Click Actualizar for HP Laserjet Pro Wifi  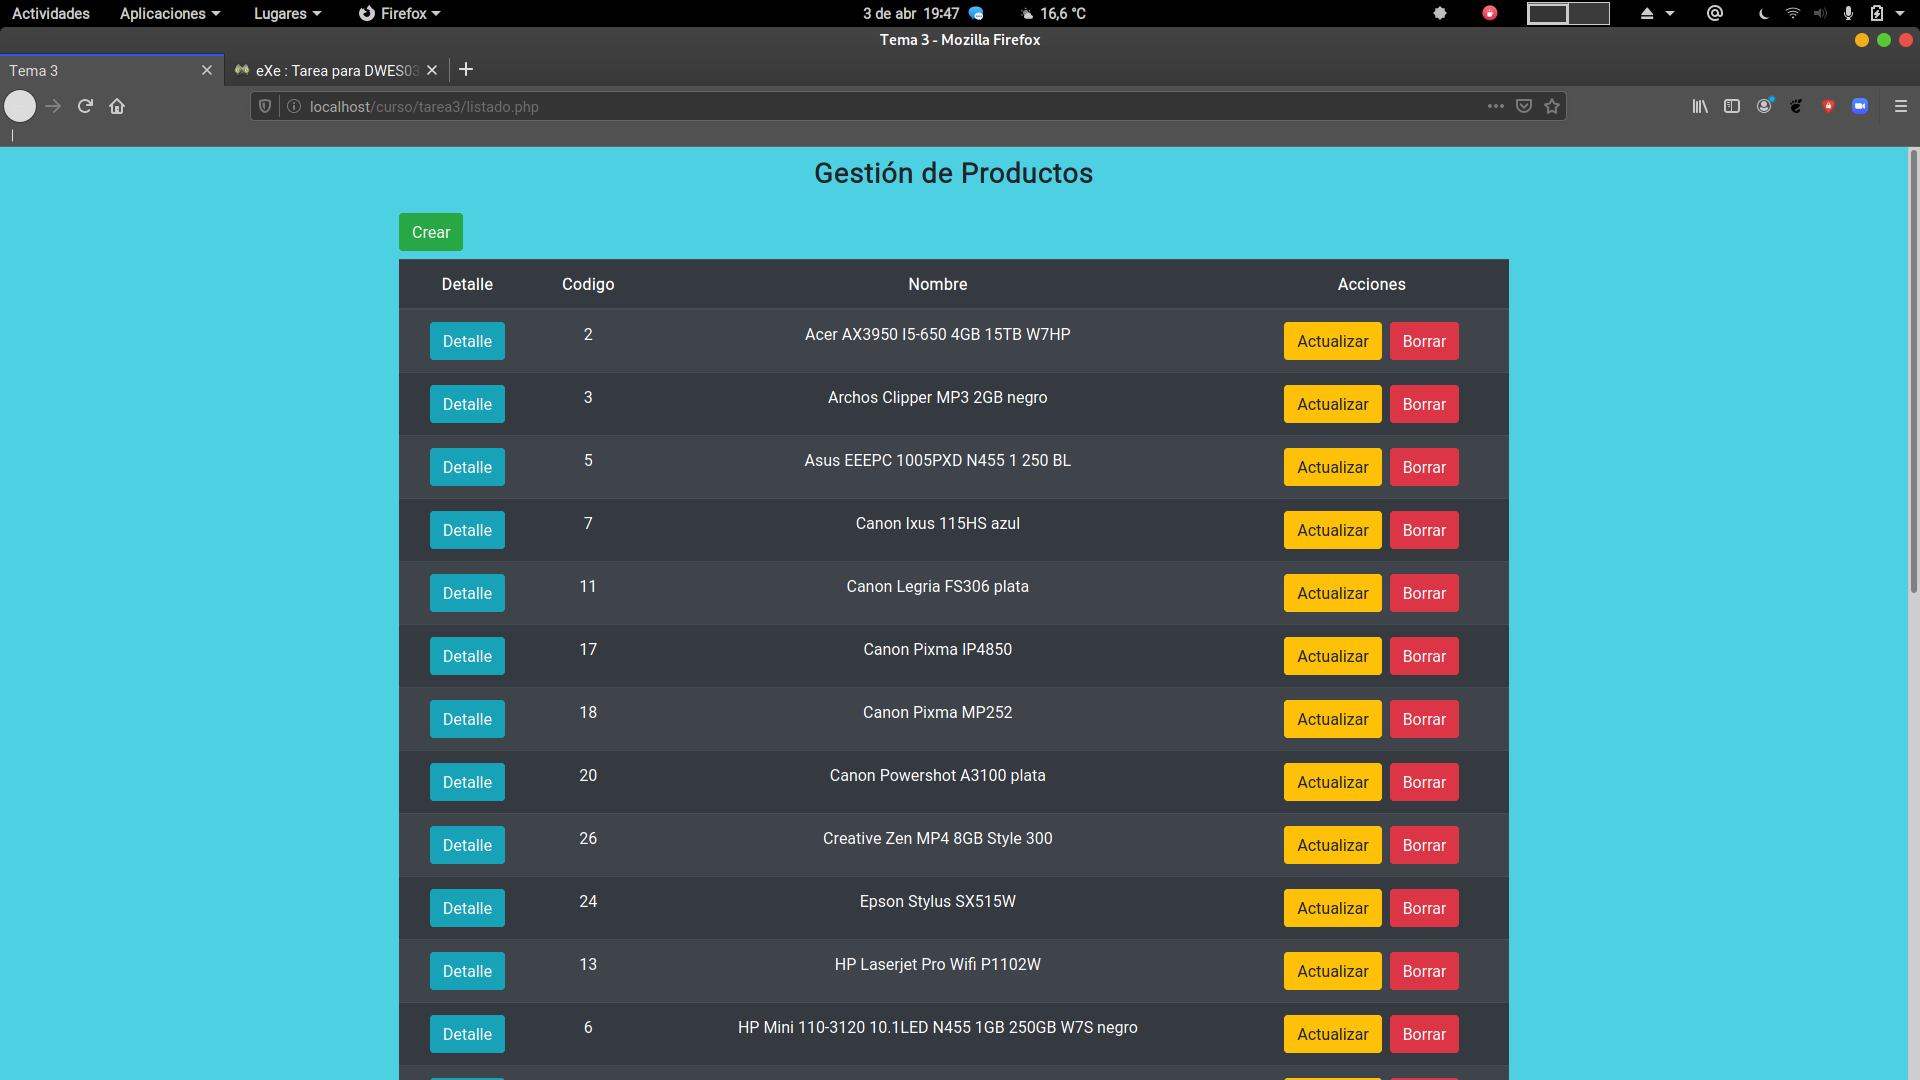1332,971
